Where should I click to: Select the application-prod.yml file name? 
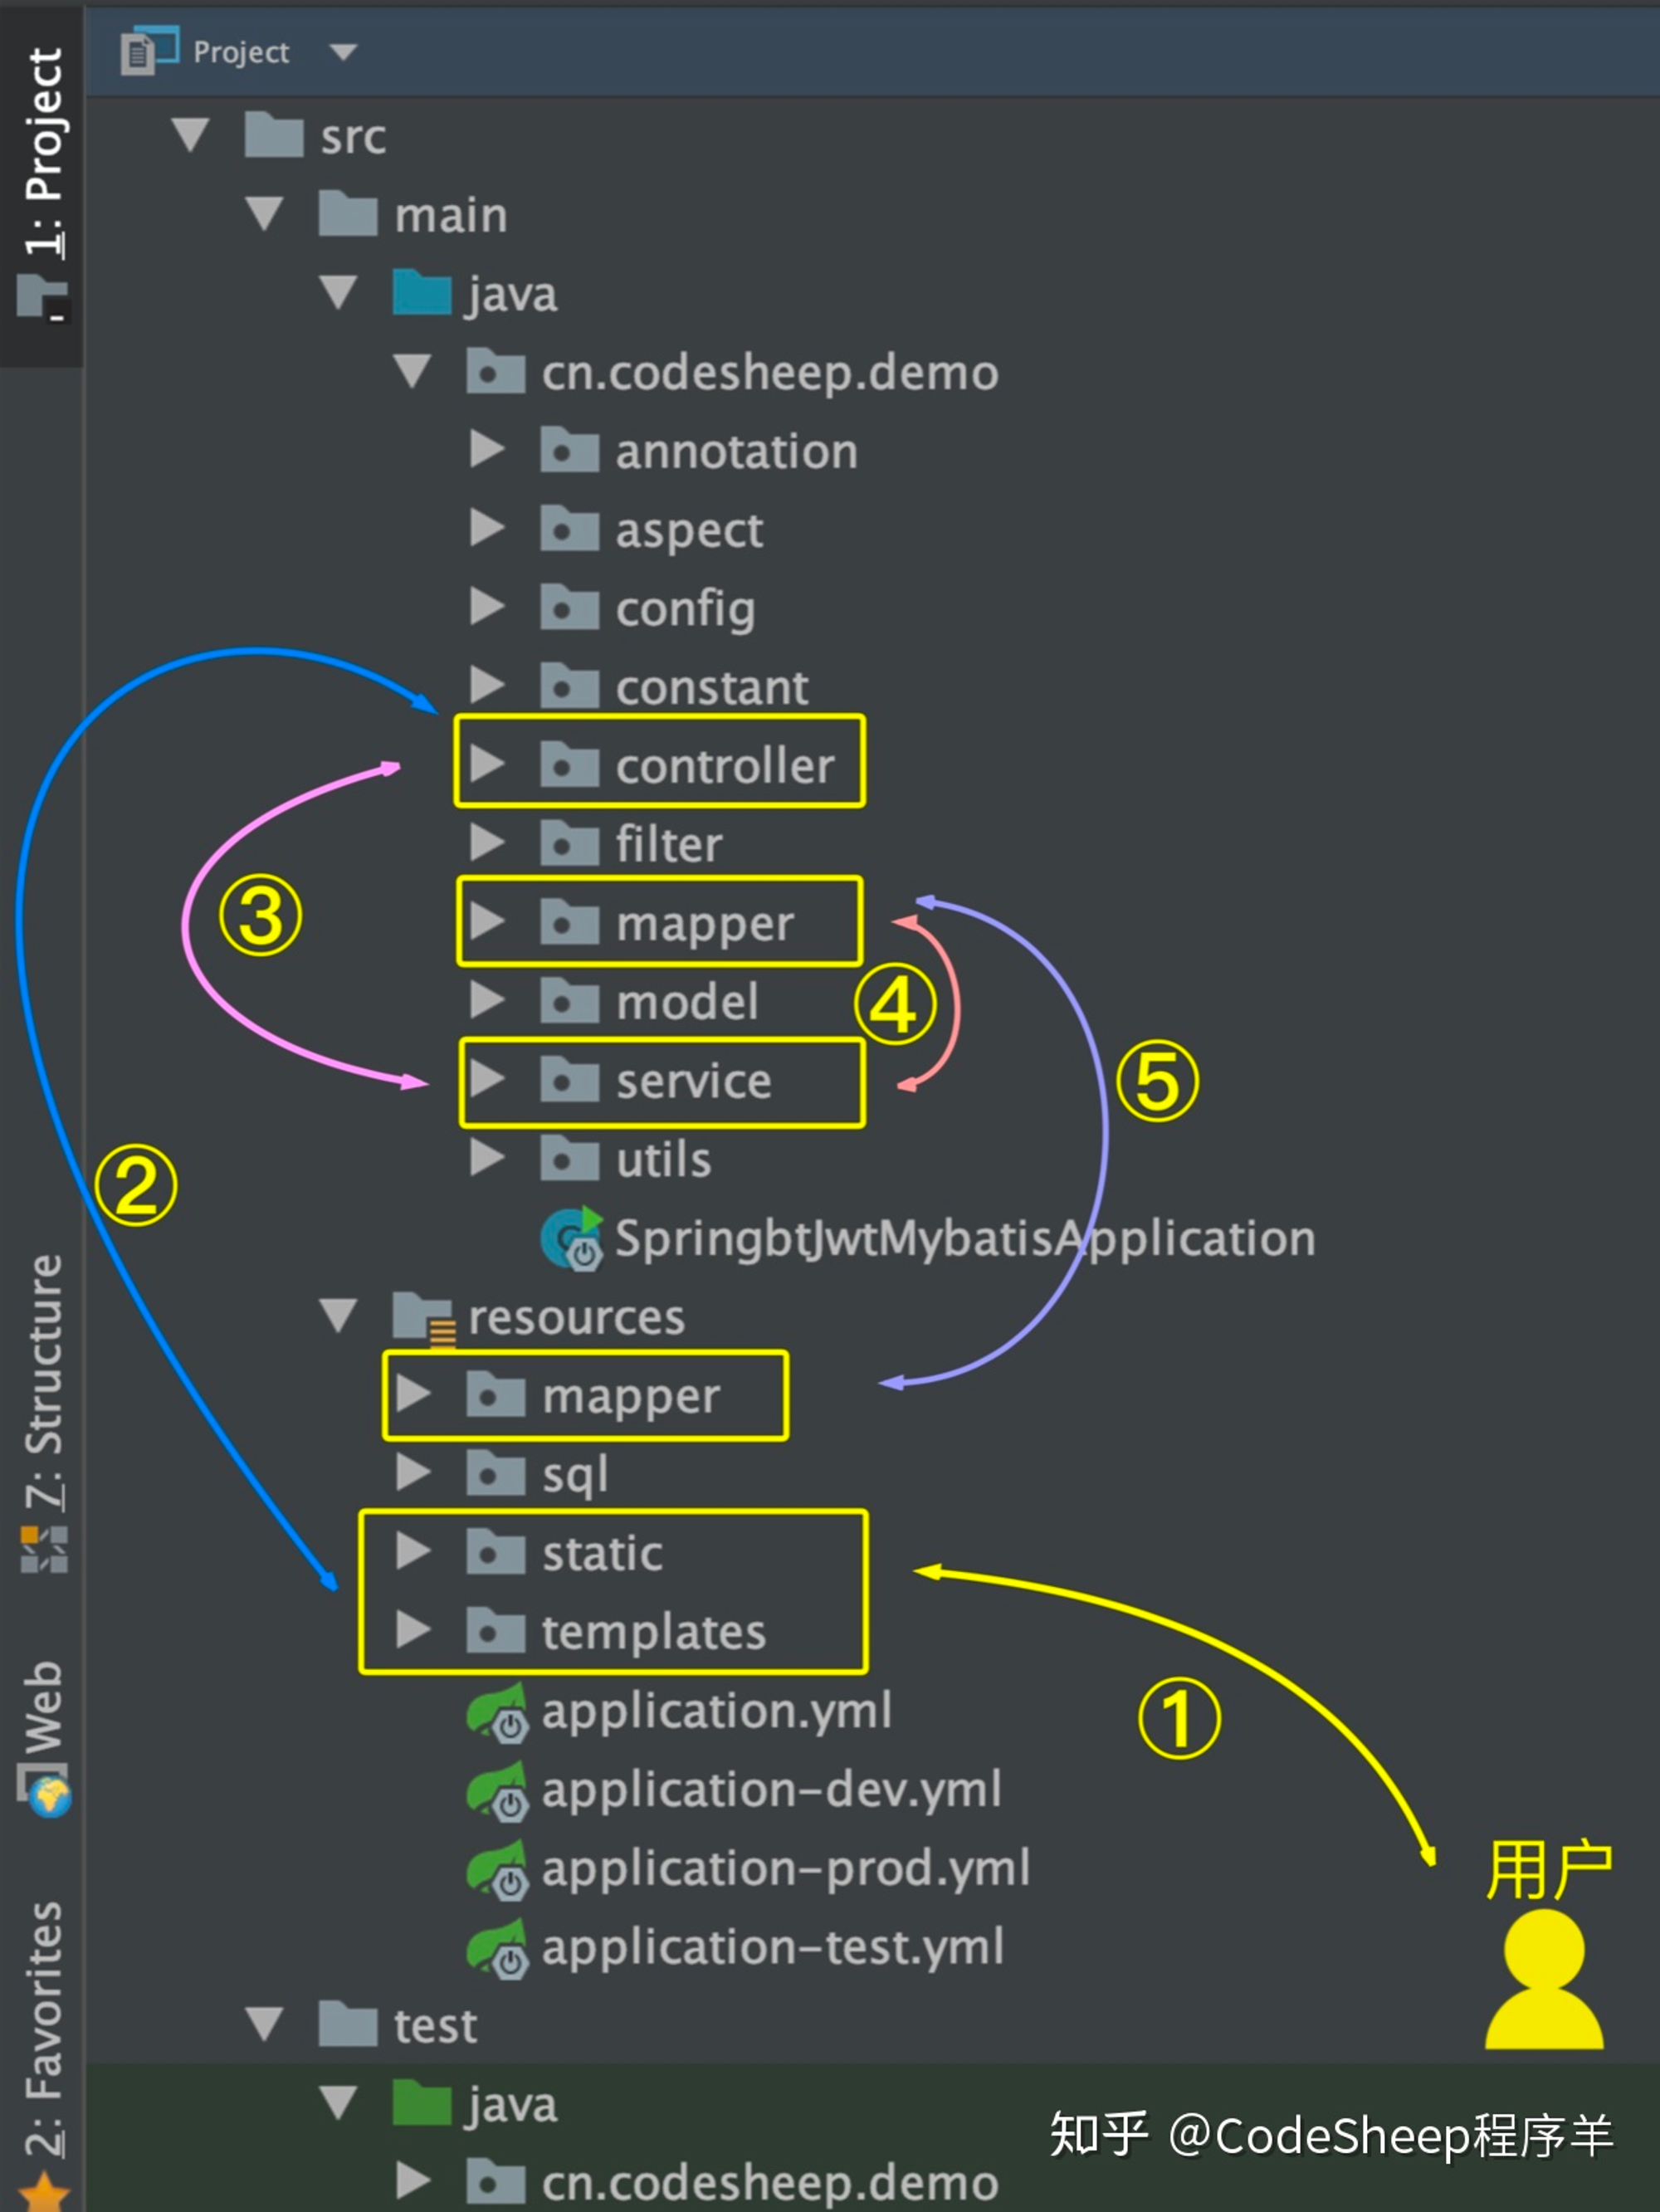[786, 1869]
